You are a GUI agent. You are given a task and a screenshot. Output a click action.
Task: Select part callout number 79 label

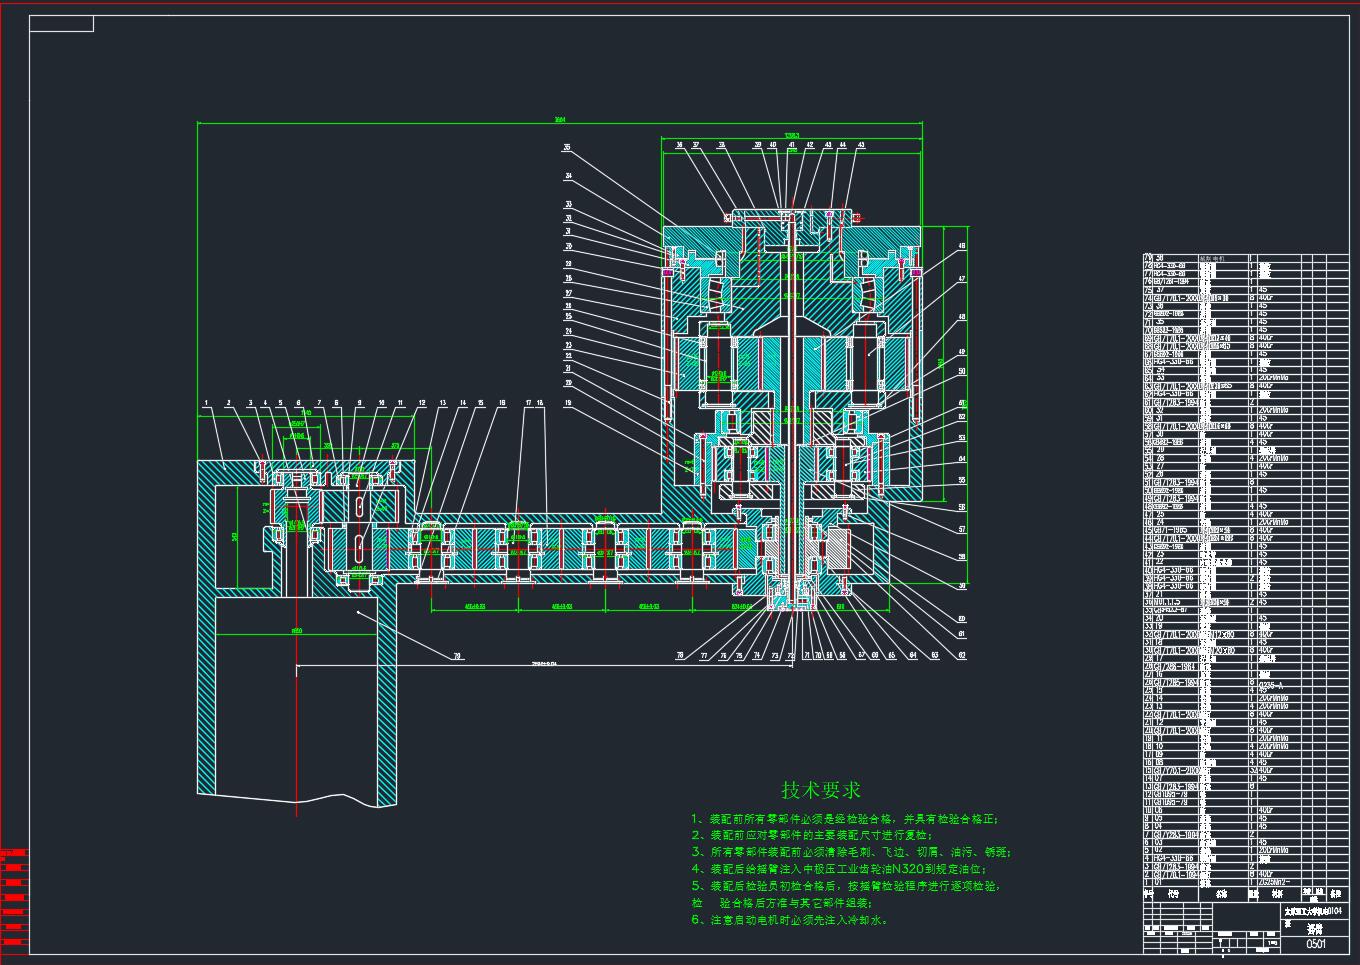(x=457, y=657)
